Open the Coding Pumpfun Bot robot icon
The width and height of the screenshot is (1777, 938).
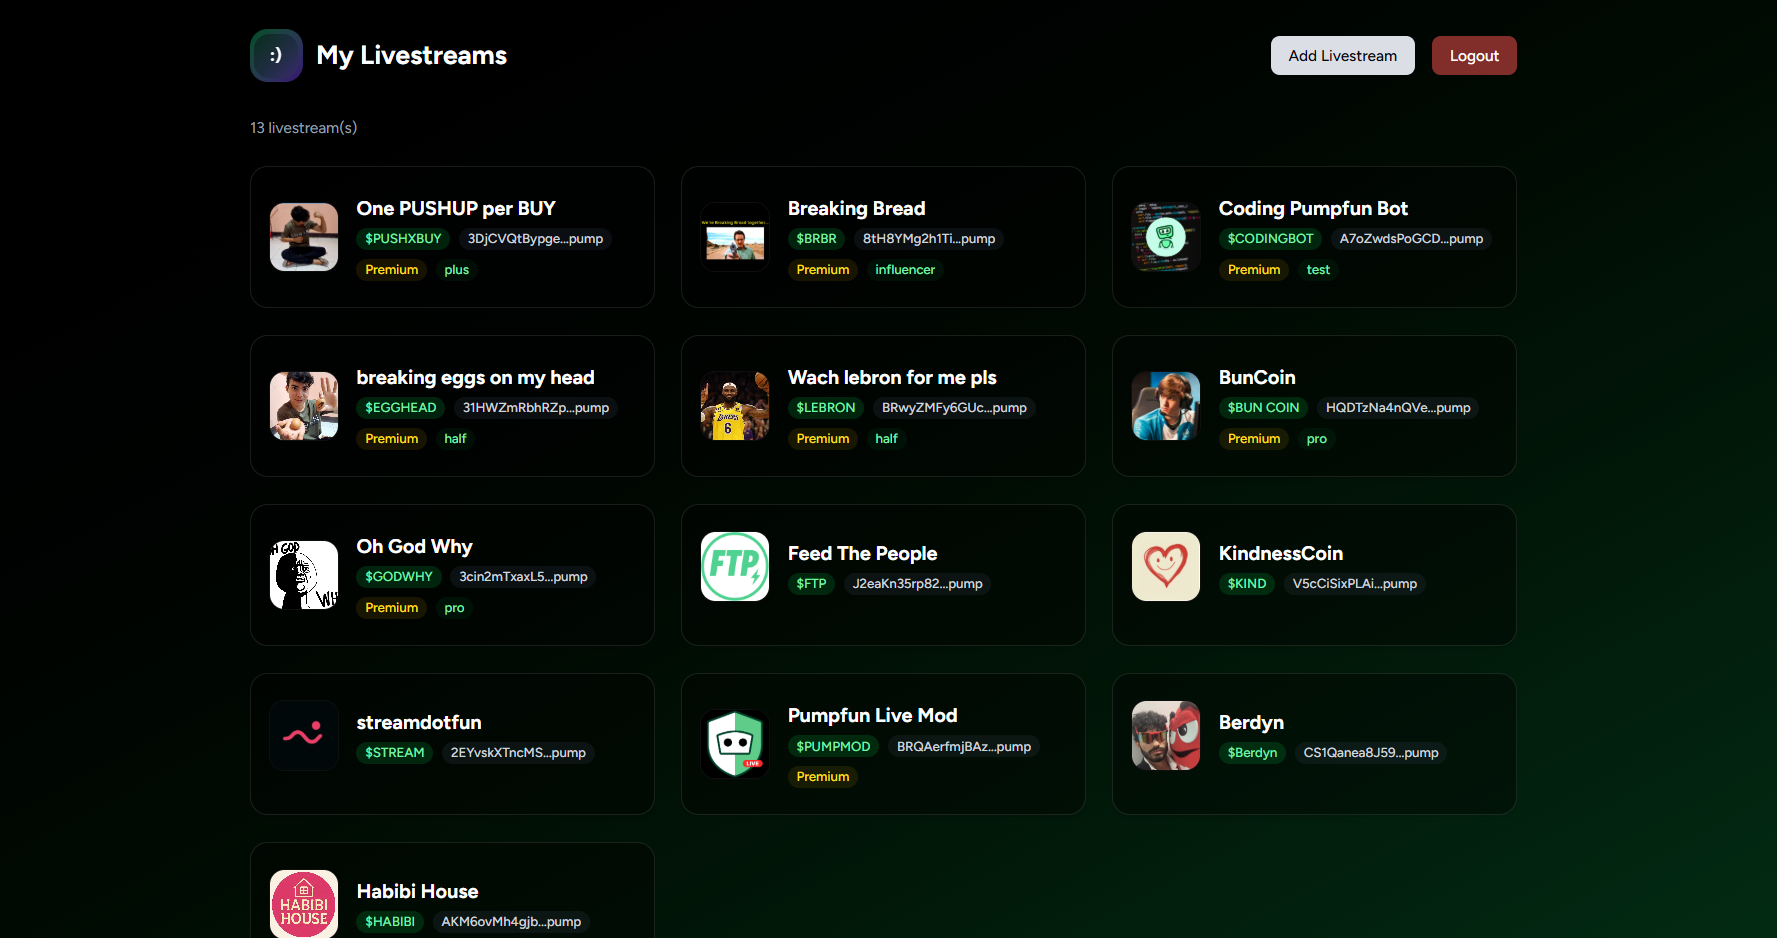[1165, 237]
